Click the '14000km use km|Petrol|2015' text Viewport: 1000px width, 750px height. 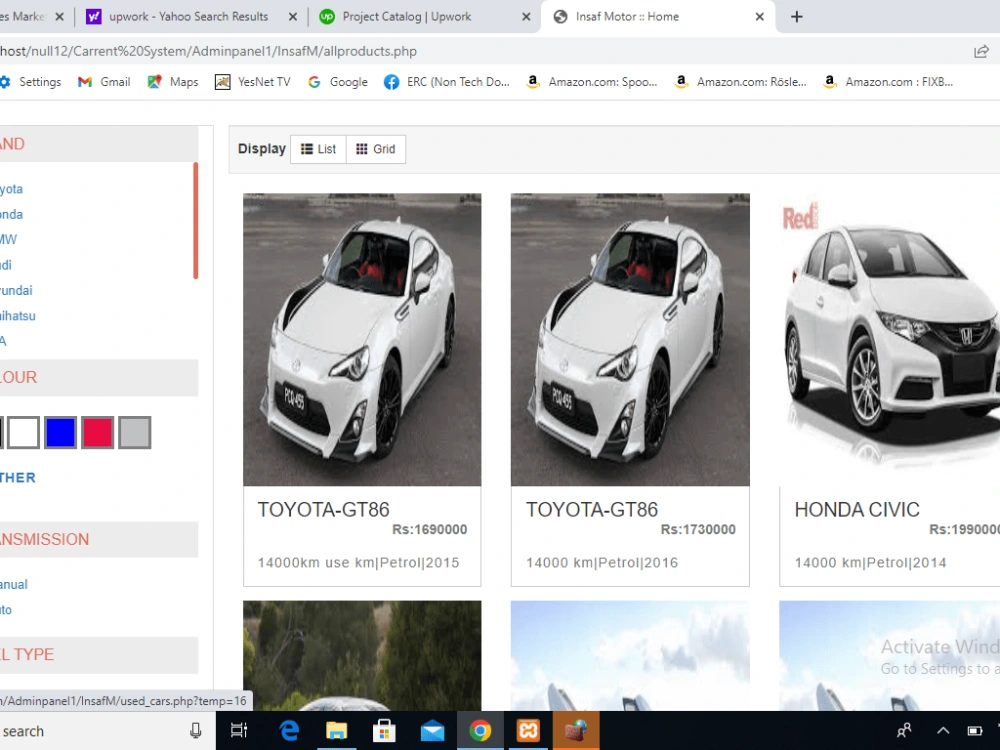[358, 562]
